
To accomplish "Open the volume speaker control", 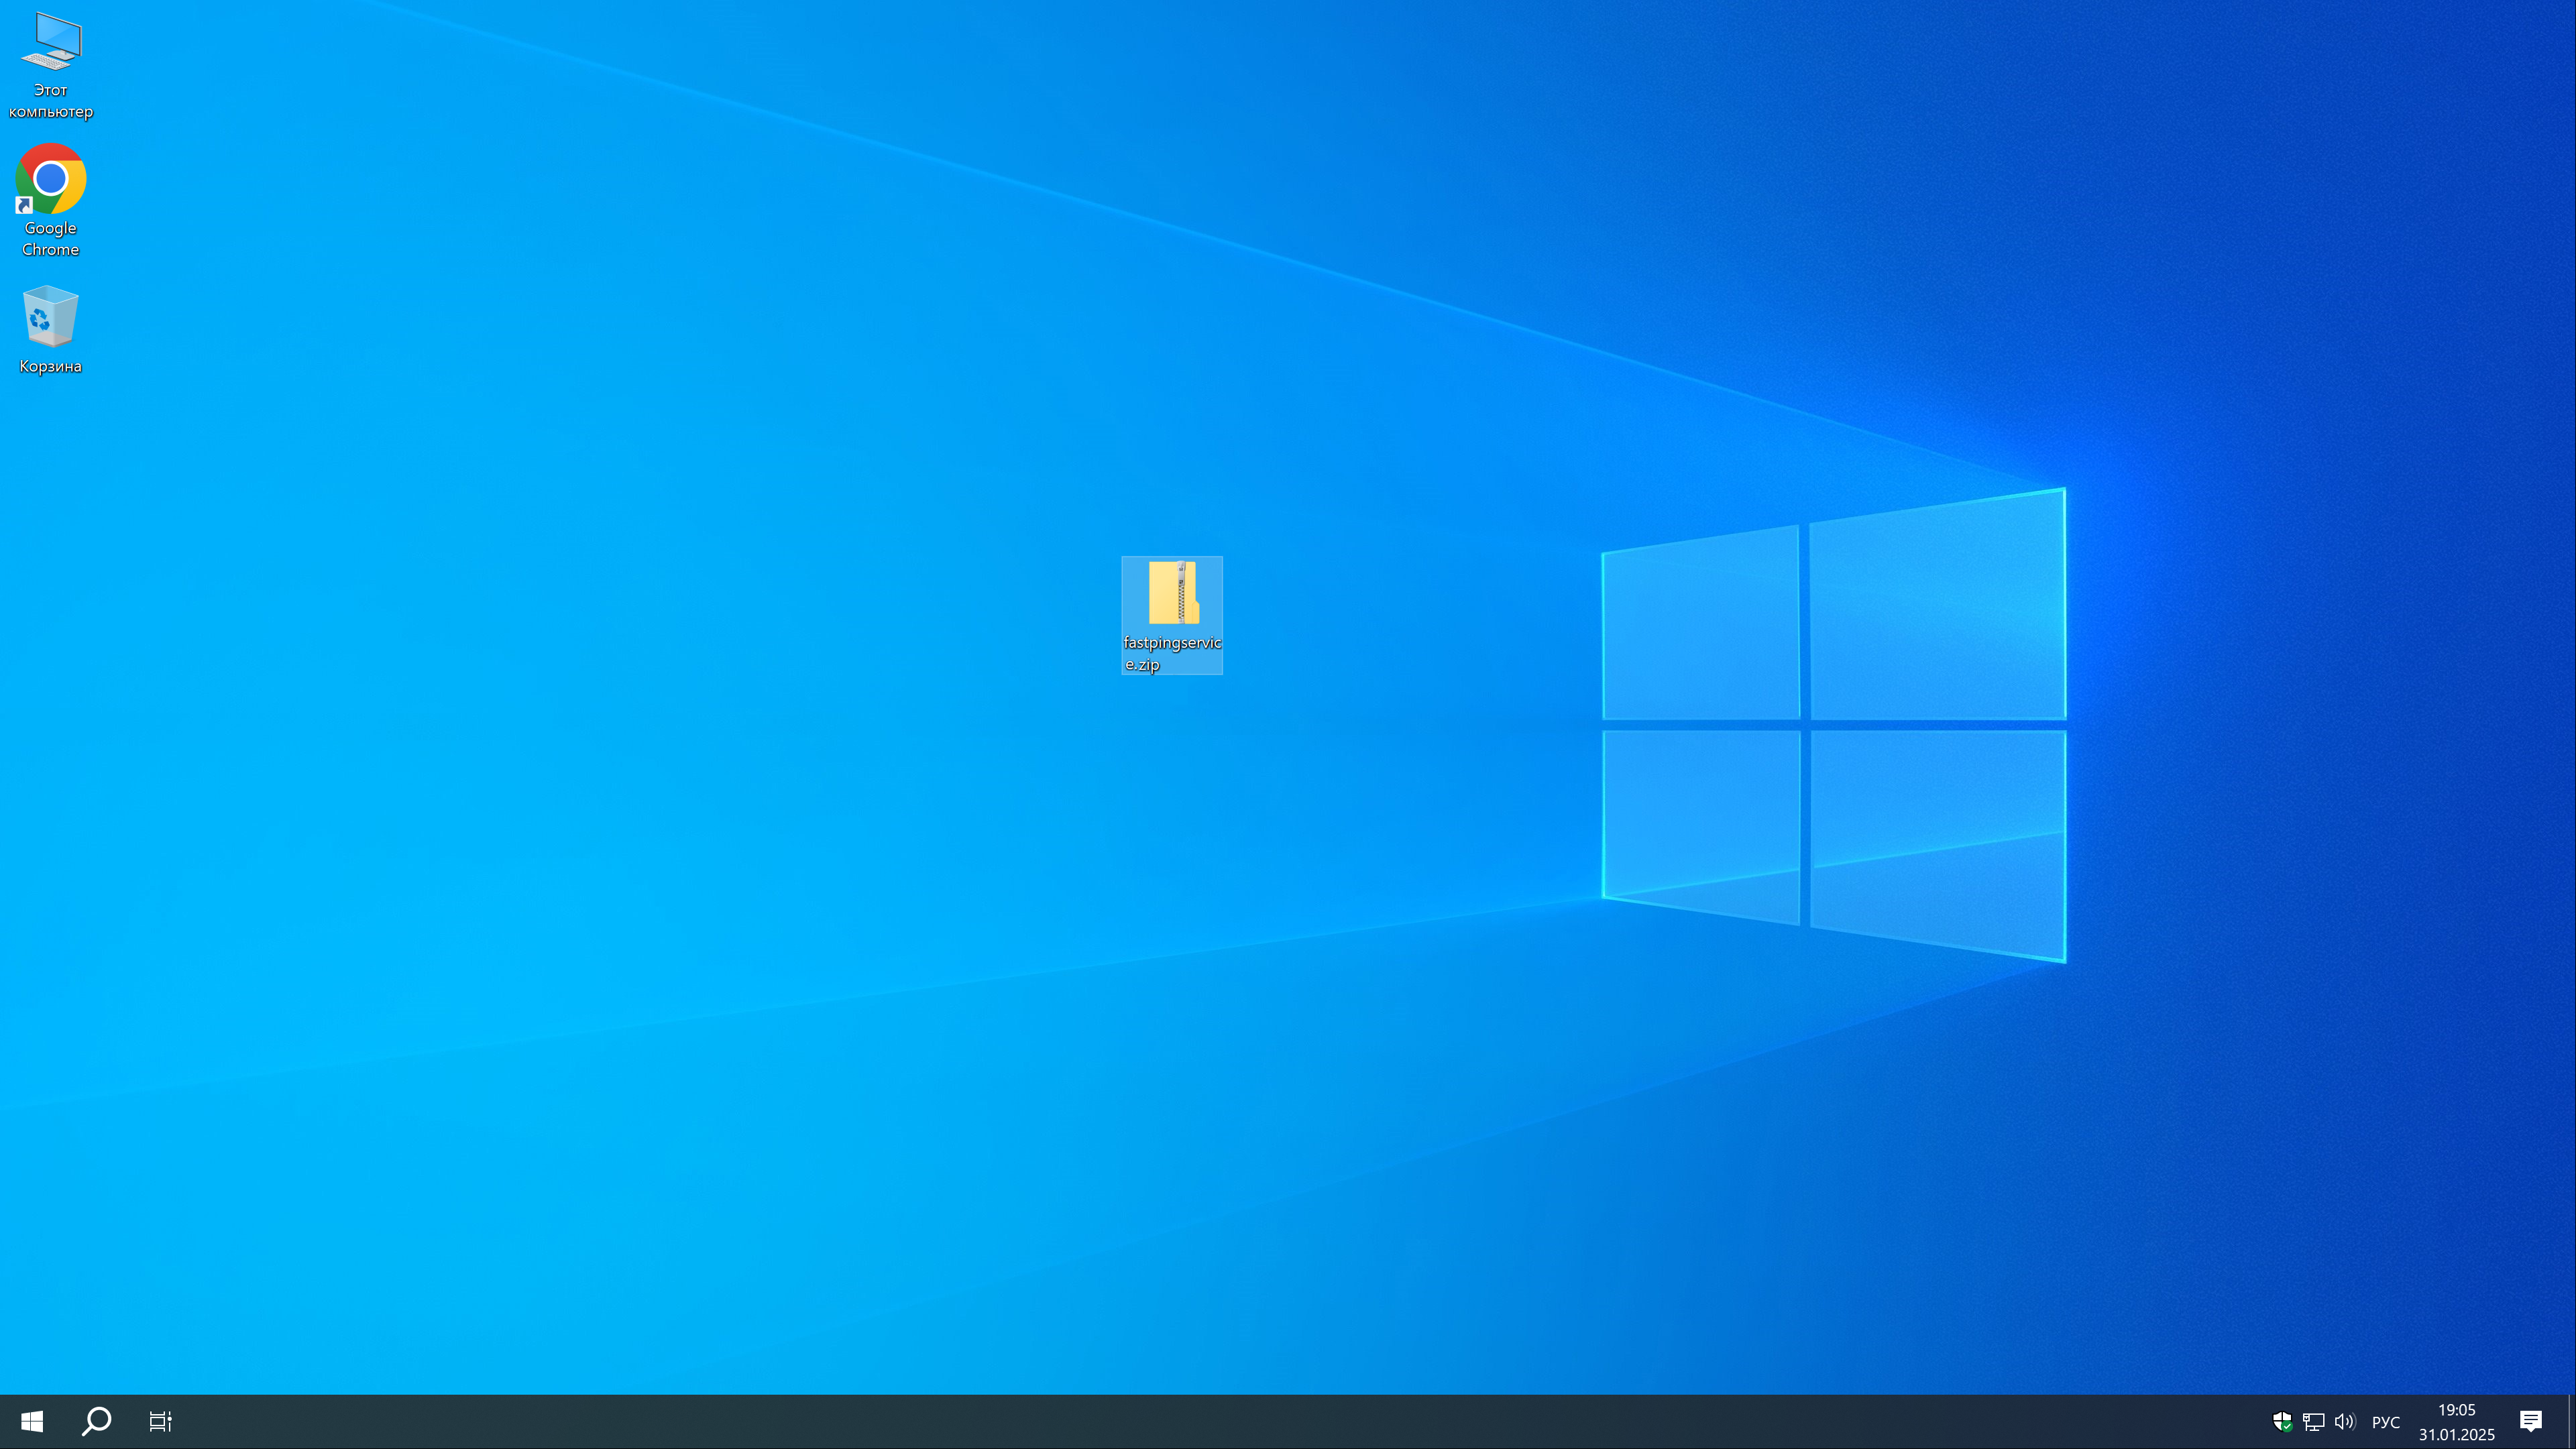I will (2344, 1421).
